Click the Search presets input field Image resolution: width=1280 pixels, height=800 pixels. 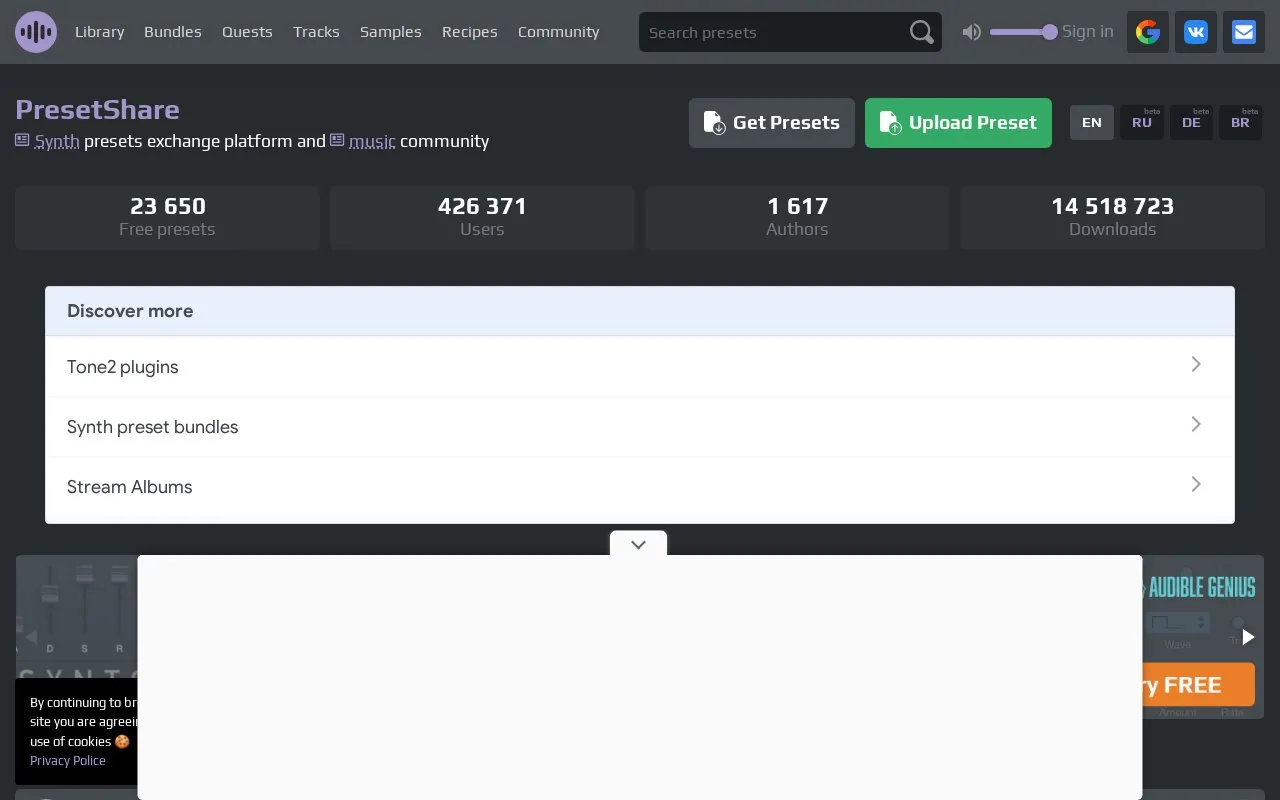tap(775, 32)
